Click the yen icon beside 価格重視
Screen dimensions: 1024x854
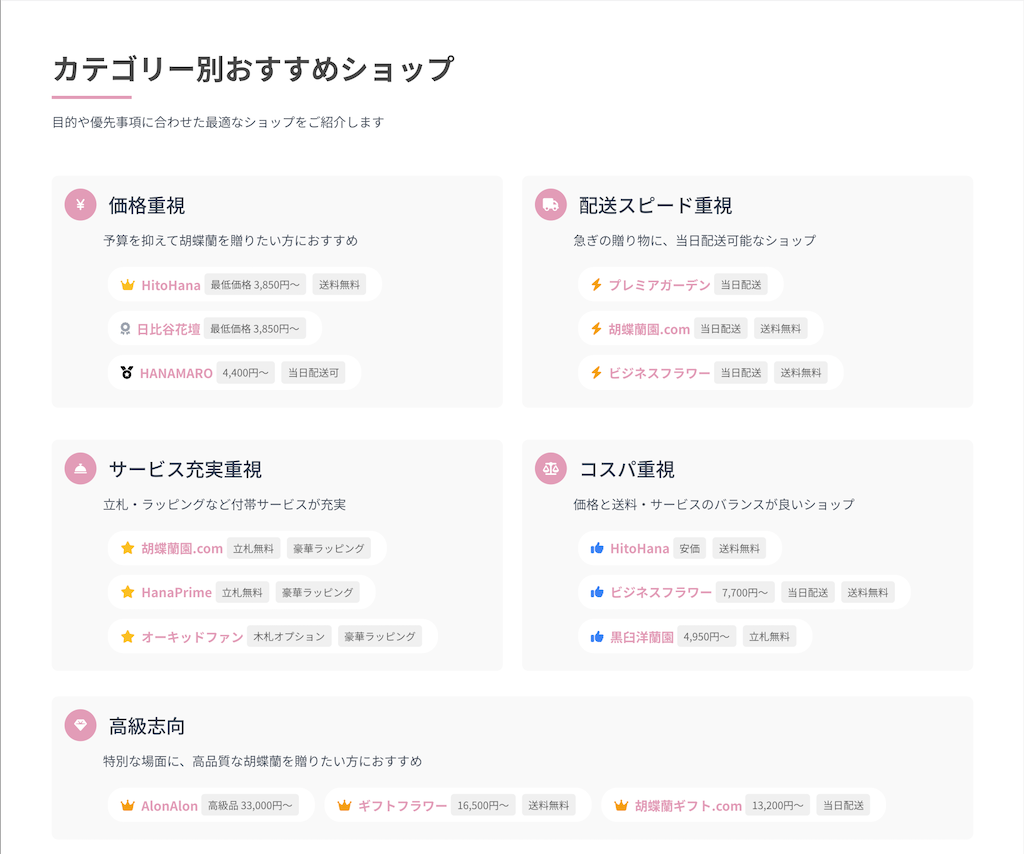click(80, 204)
